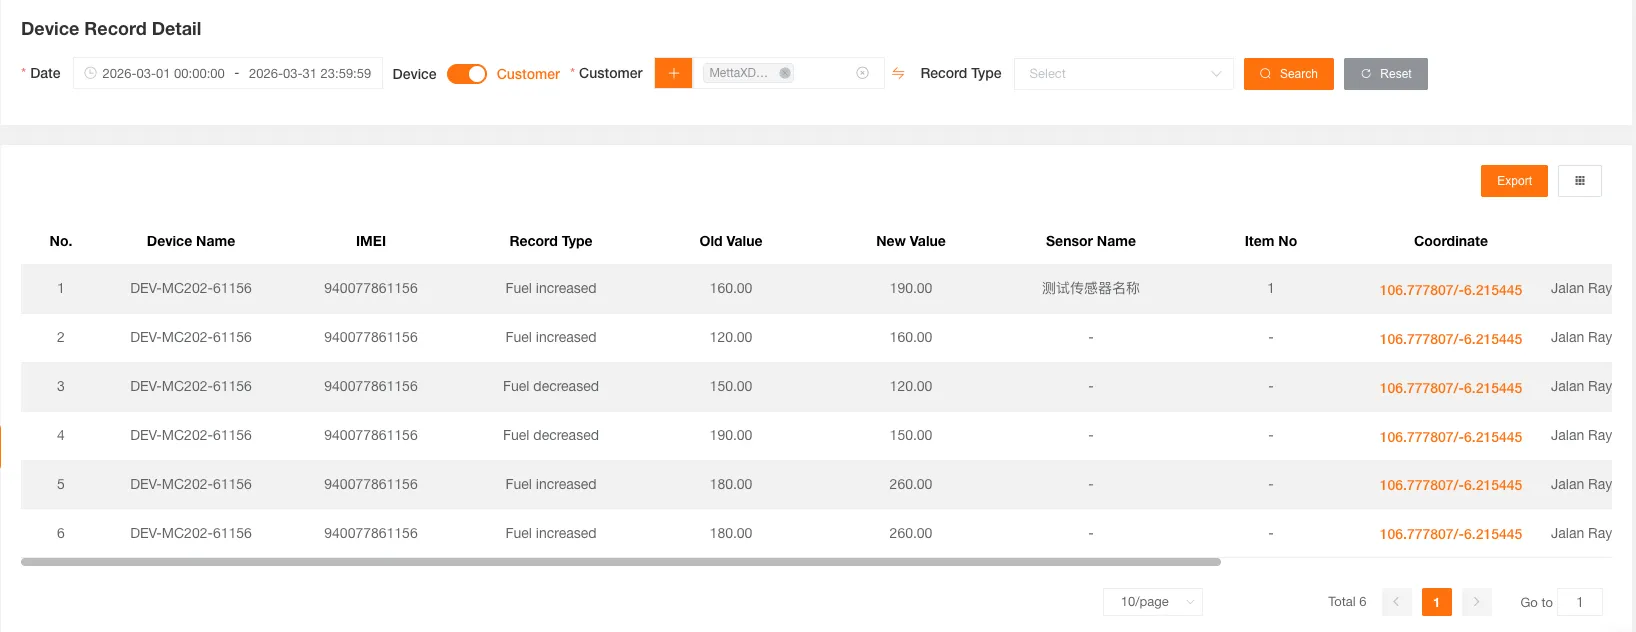Click the Coordinate column header
This screenshot has width=1636, height=632.
tap(1451, 241)
